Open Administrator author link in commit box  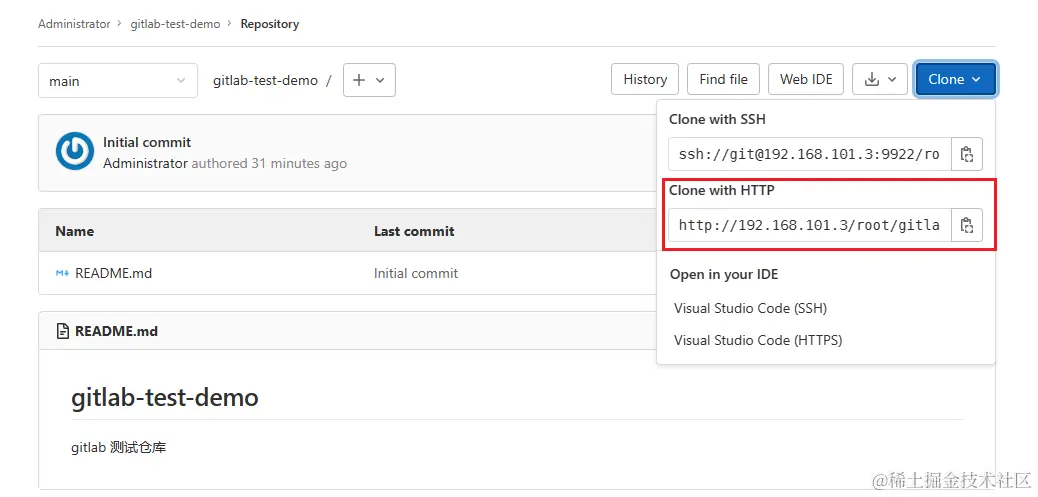[146, 163]
